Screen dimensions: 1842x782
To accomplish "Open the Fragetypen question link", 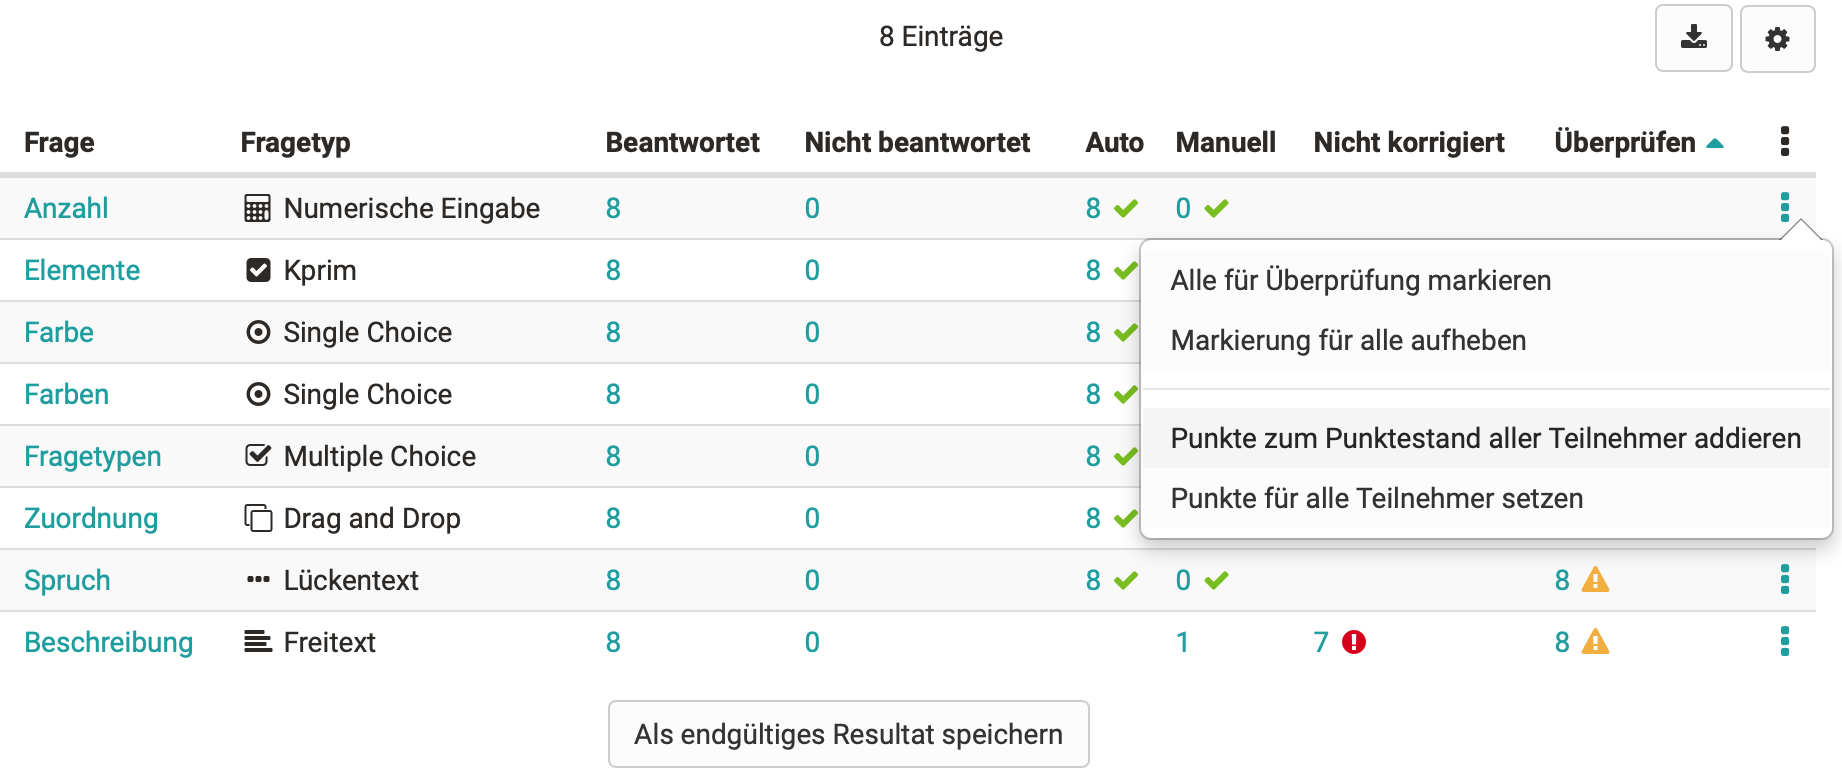I will click(92, 456).
